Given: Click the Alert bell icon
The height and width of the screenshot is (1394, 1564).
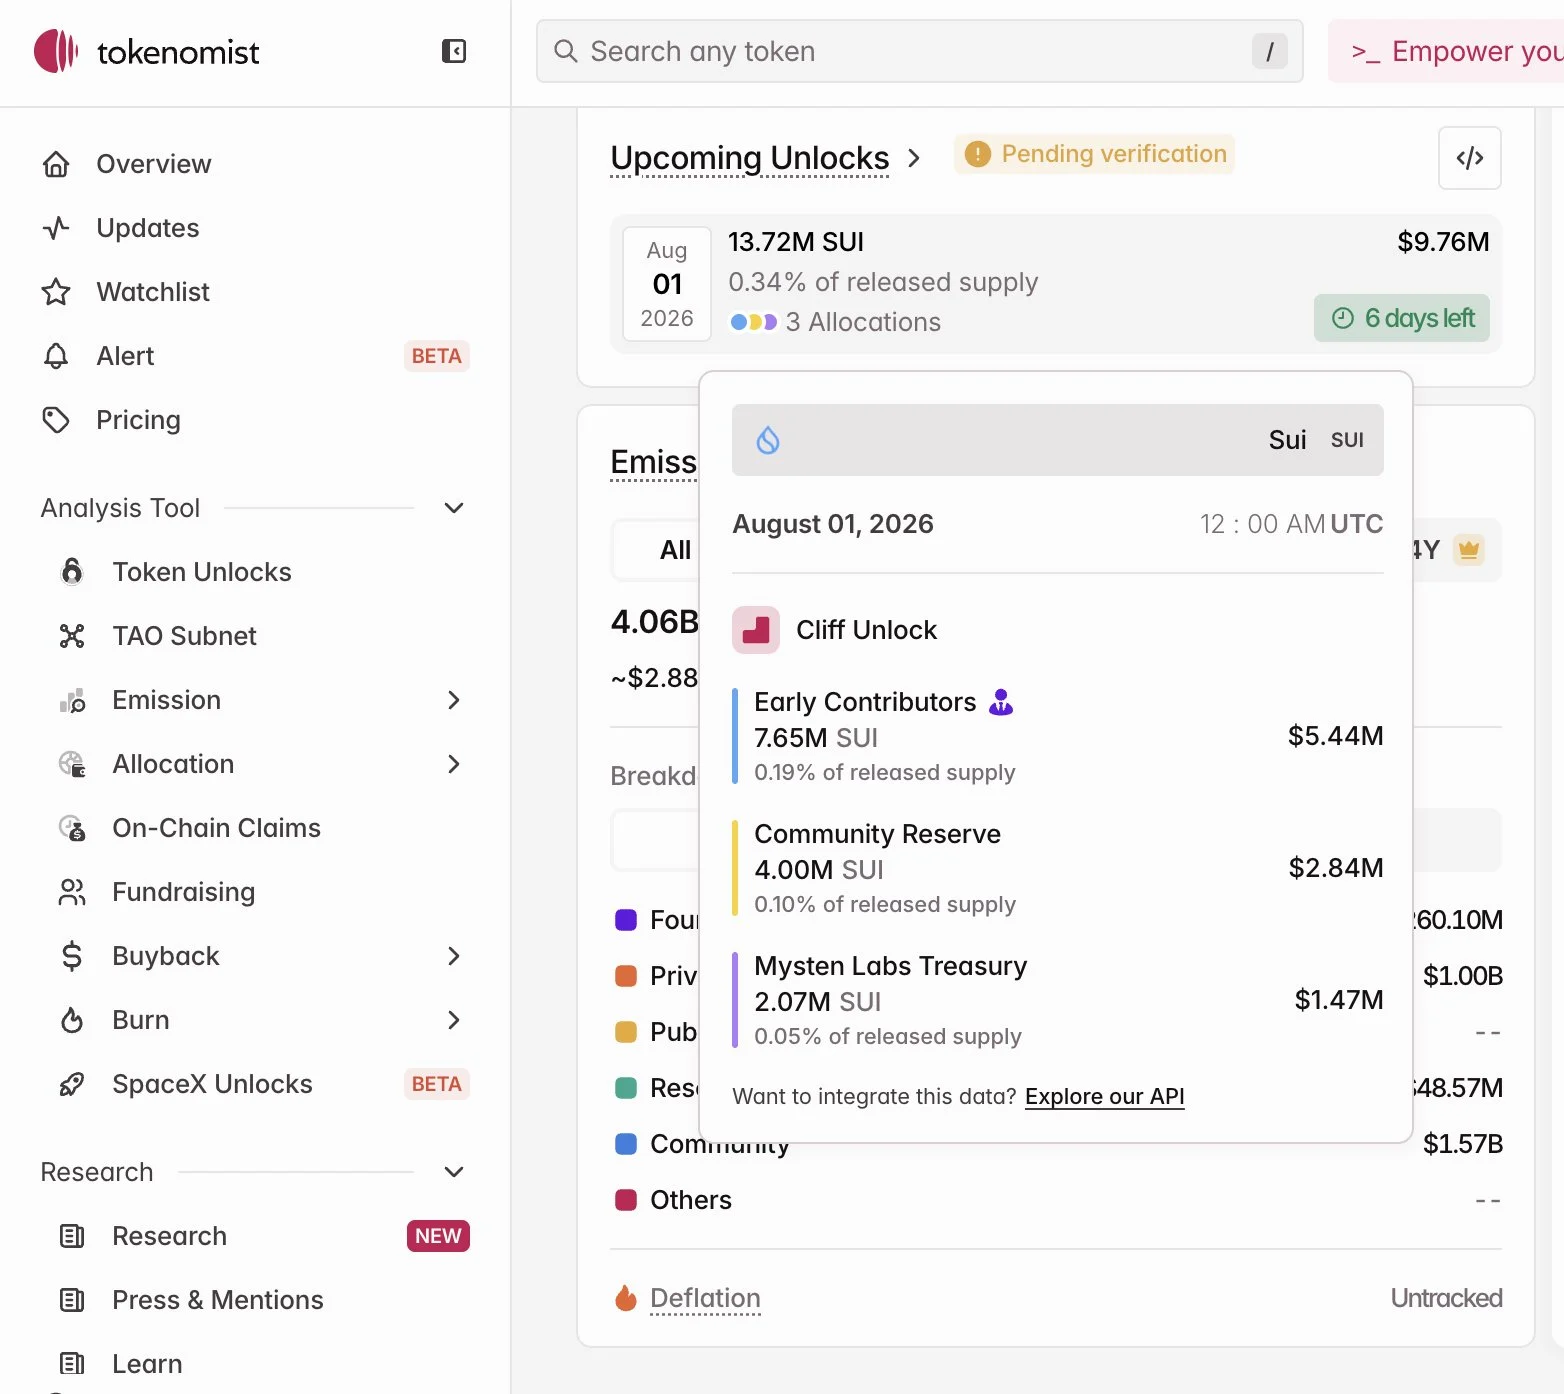Looking at the screenshot, I should point(56,356).
